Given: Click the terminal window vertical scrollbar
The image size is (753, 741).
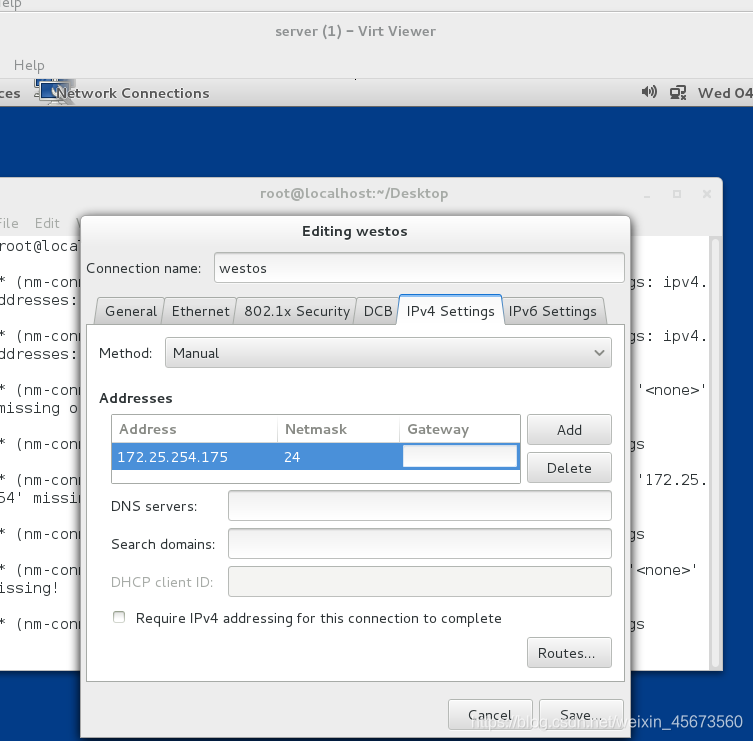Looking at the screenshot, I should (x=715, y=452).
